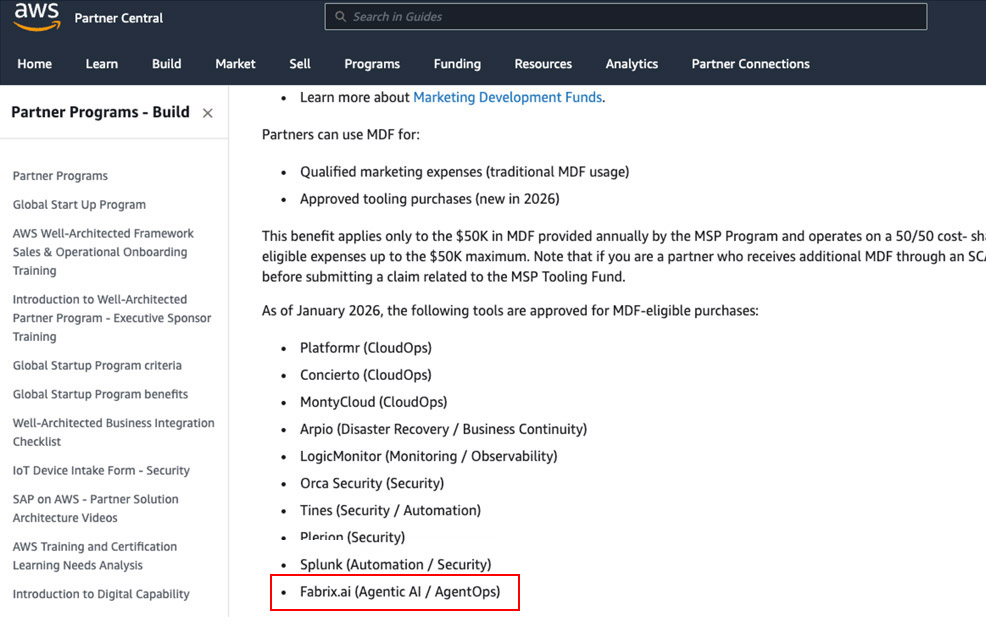Click 'Qualified marketing expenses' bullet
The height and width of the screenshot is (633, 986).
pyautogui.click(x=464, y=172)
